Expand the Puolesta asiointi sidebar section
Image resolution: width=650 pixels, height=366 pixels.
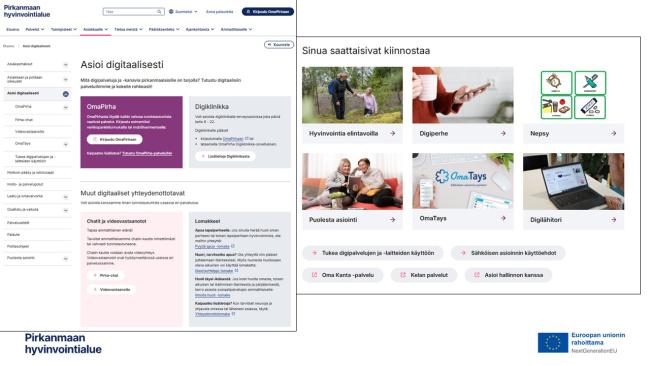tap(65, 259)
